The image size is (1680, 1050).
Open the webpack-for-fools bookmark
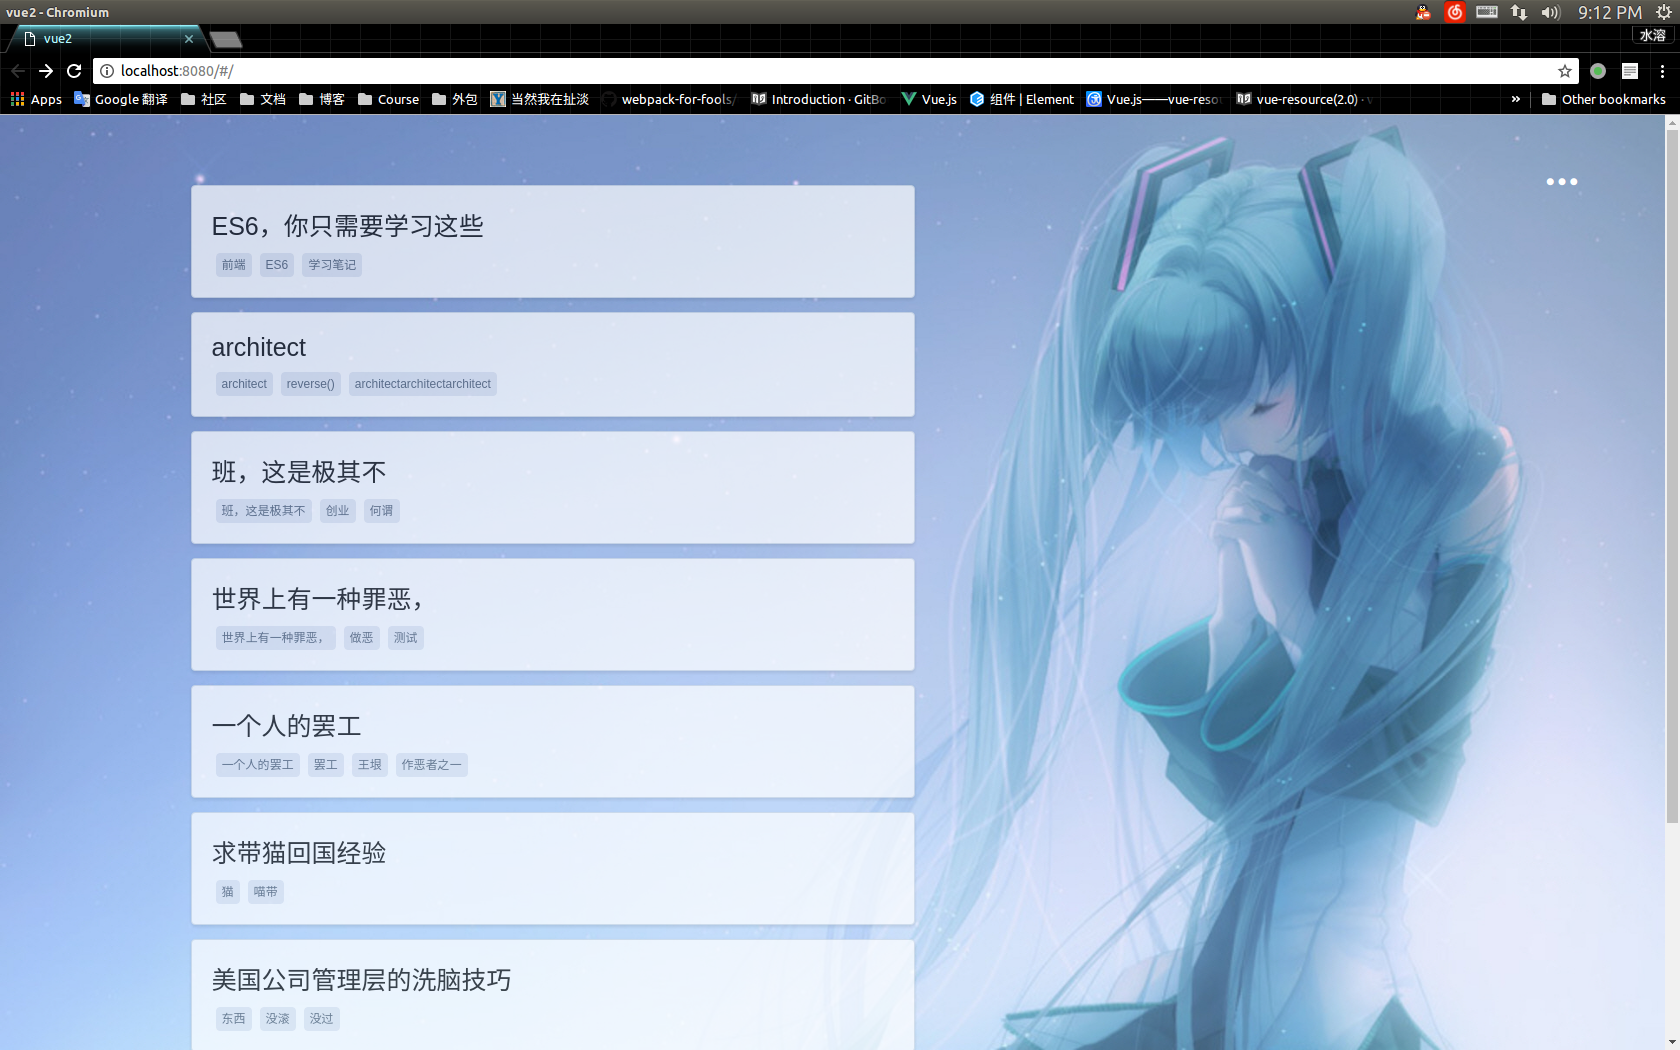pos(669,99)
